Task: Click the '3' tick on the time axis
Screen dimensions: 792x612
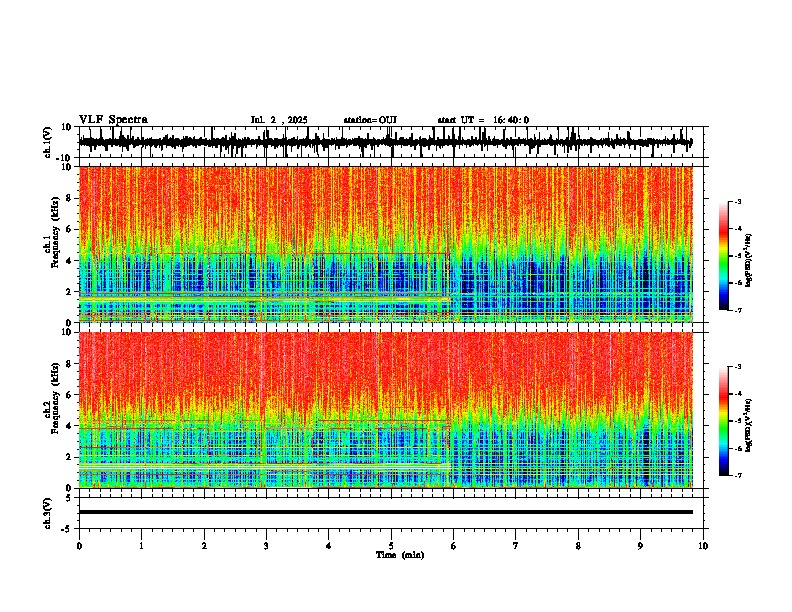Action: pyautogui.click(x=266, y=546)
